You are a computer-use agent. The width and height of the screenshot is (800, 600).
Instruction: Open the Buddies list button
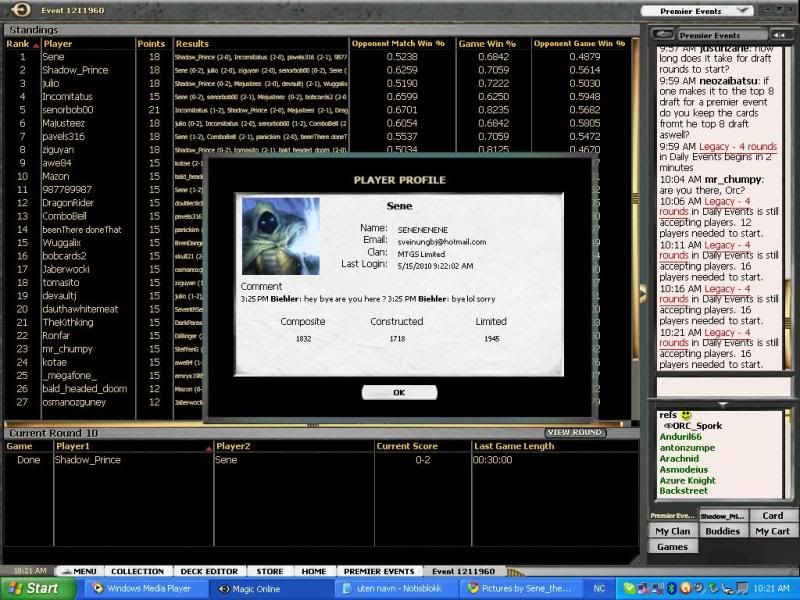pyautogui.click(x=722, y=531)
